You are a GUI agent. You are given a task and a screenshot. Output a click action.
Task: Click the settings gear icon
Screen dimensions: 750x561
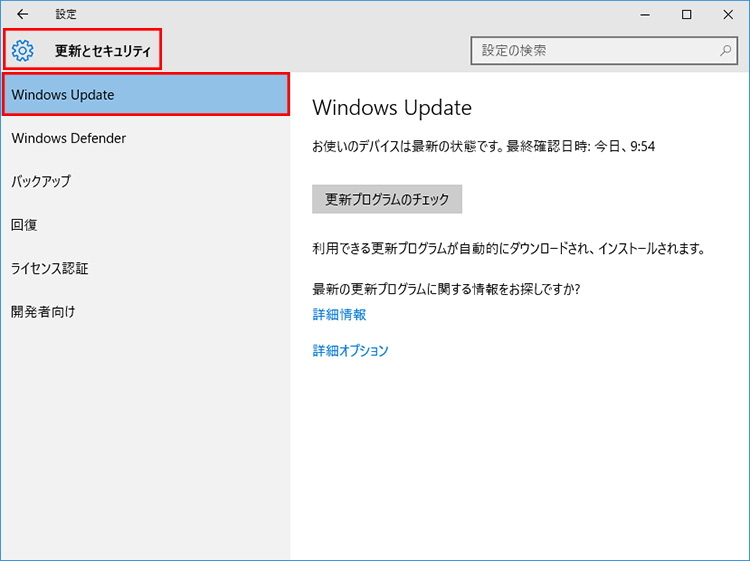tap(23, 51)
